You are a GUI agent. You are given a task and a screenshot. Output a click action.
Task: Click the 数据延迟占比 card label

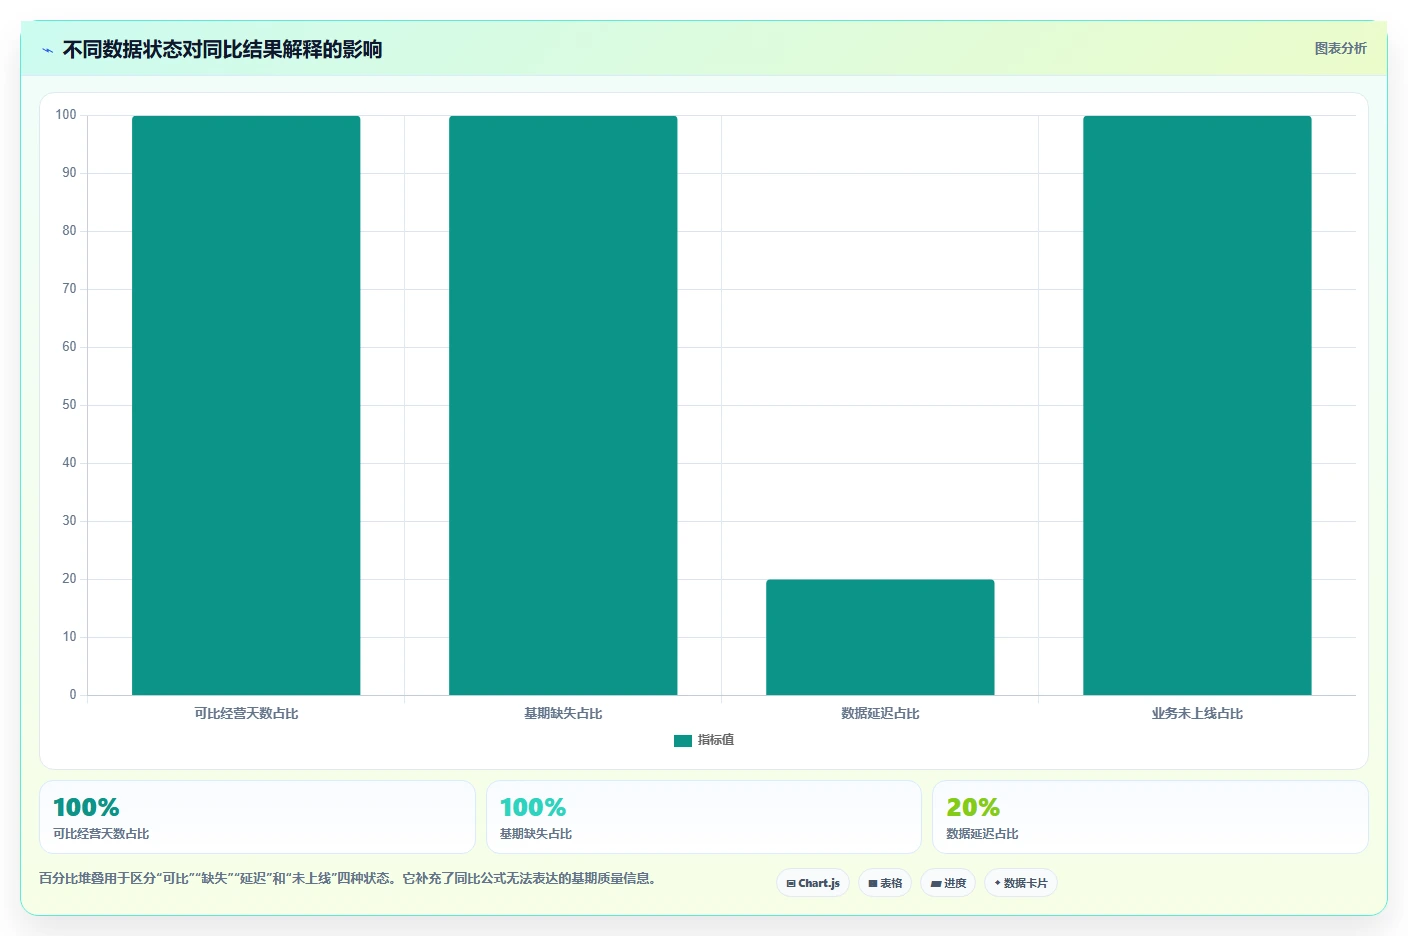coord(982,834)
